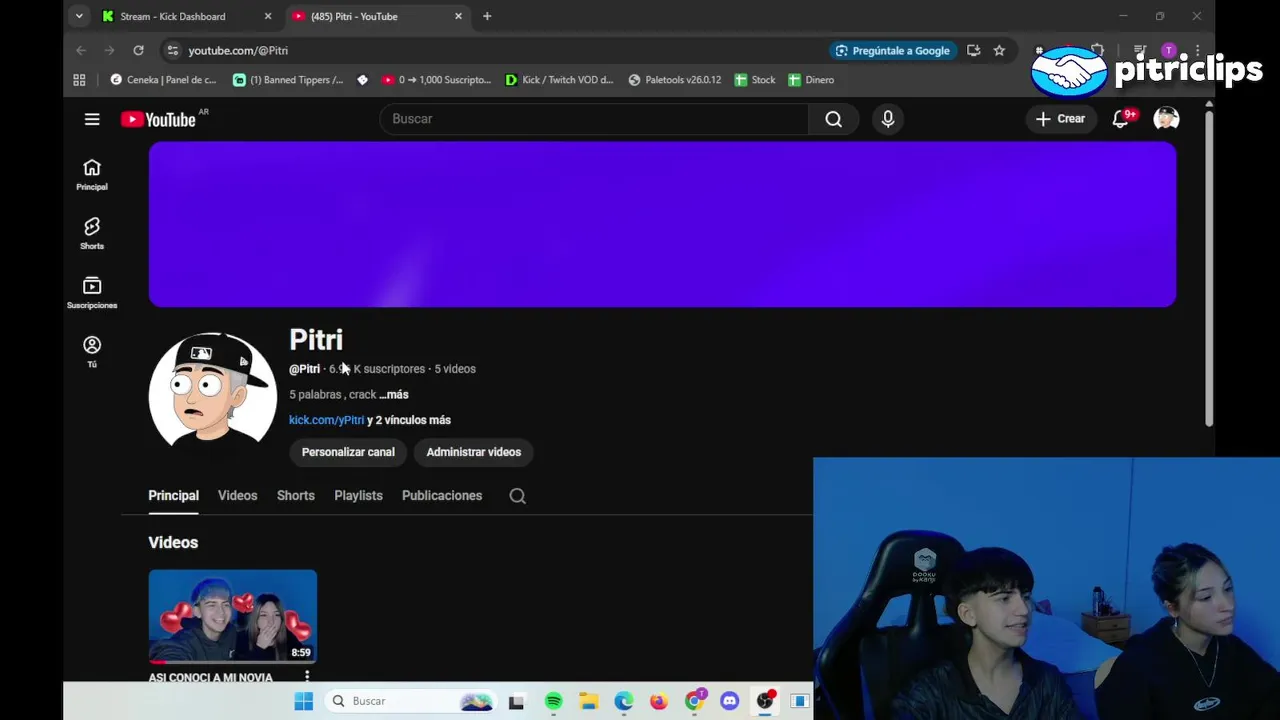Image resolution: width=1280 pixels, height=720 pixels.
Task: Close the Stream - Kick Dashboard tab
Action: (x=267, y=16)
